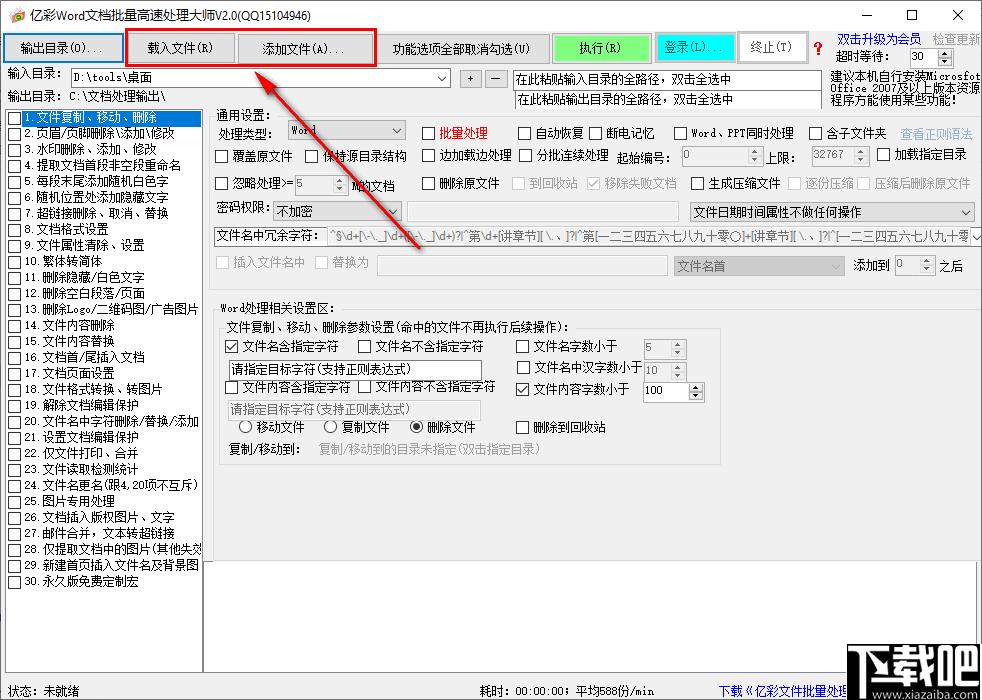Check the 删除原文件 checkbox
982x700 pixels.
click(x=428, y=183)
